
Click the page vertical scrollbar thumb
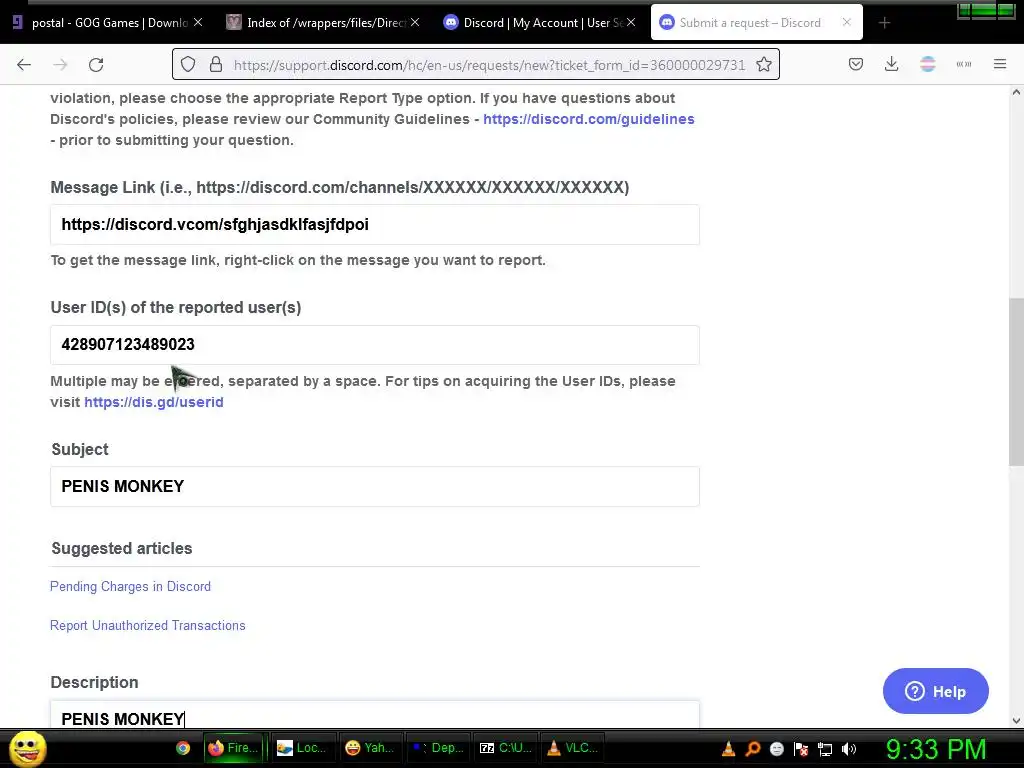pos(1016,382)
